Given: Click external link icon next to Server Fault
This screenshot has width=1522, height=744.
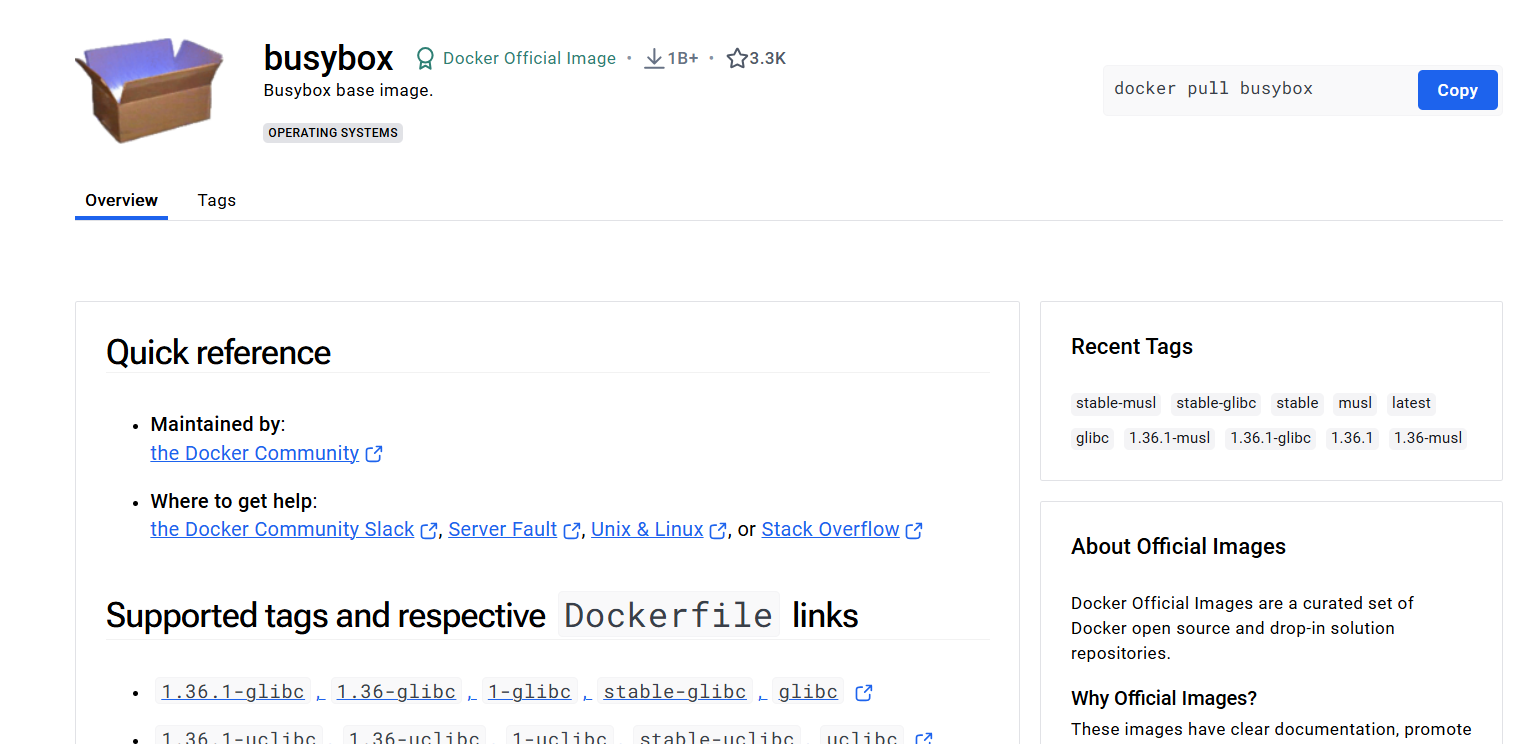Looking at the screenshot, I should point(571,530).
